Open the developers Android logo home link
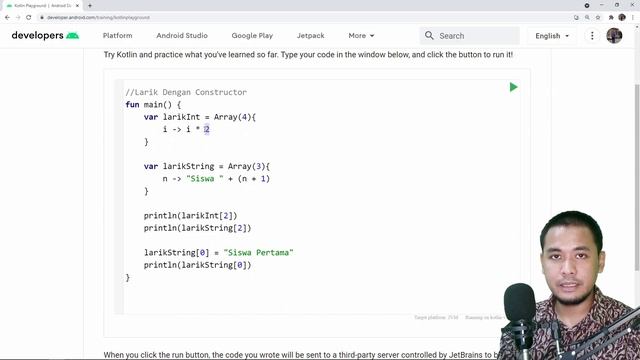The width and height of the screenshot is (640, 360). click(x=45, y=36)
